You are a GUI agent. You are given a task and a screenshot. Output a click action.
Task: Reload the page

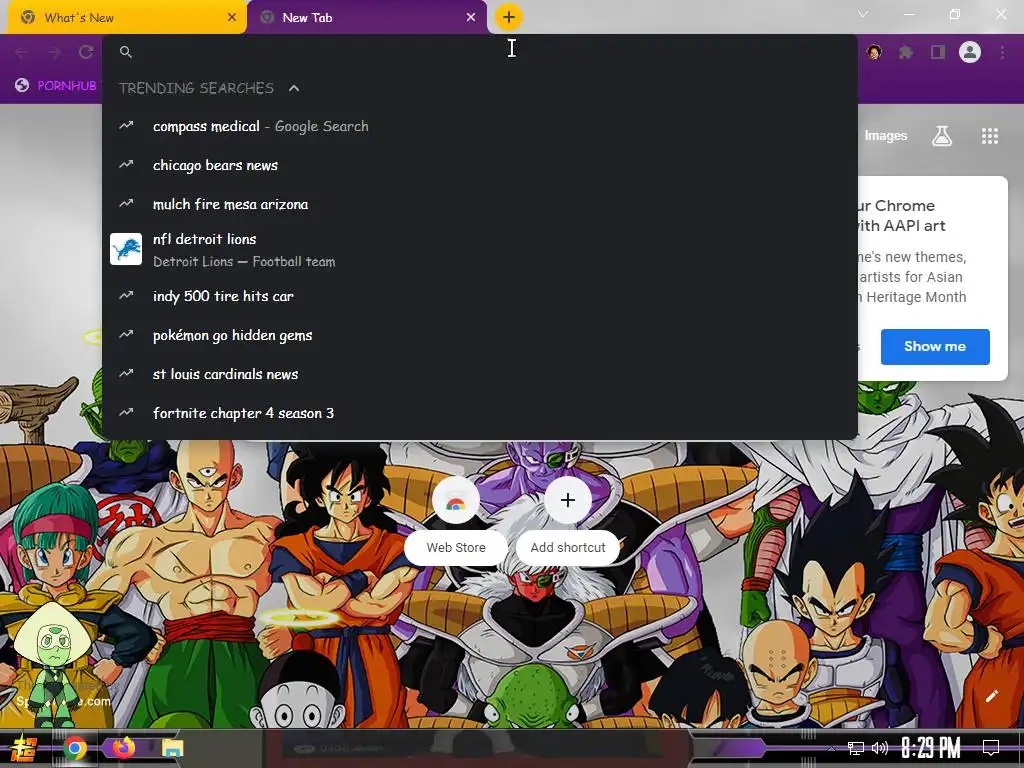pyautogui.click(x=86, y=52)
